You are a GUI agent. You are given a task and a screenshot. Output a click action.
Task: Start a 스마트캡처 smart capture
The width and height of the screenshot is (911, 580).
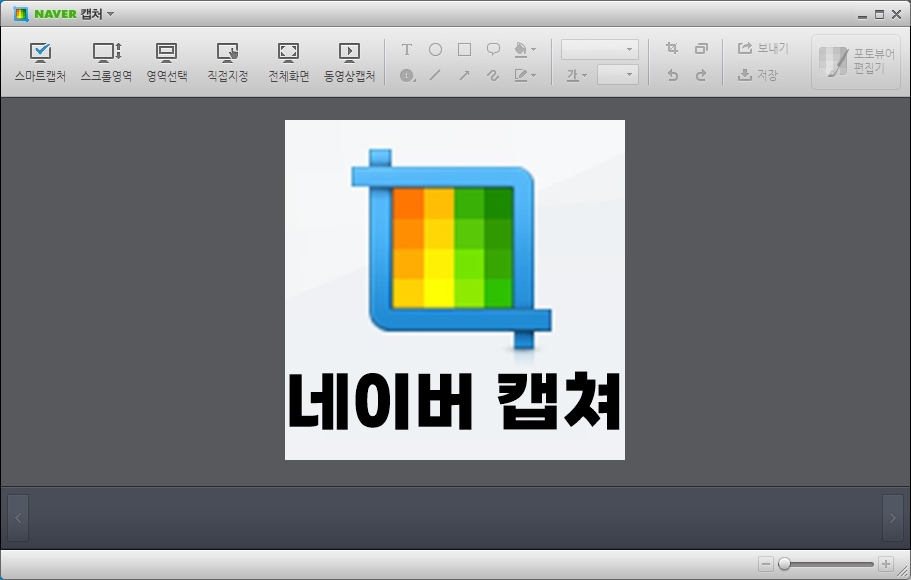click(x=40, y=62)
